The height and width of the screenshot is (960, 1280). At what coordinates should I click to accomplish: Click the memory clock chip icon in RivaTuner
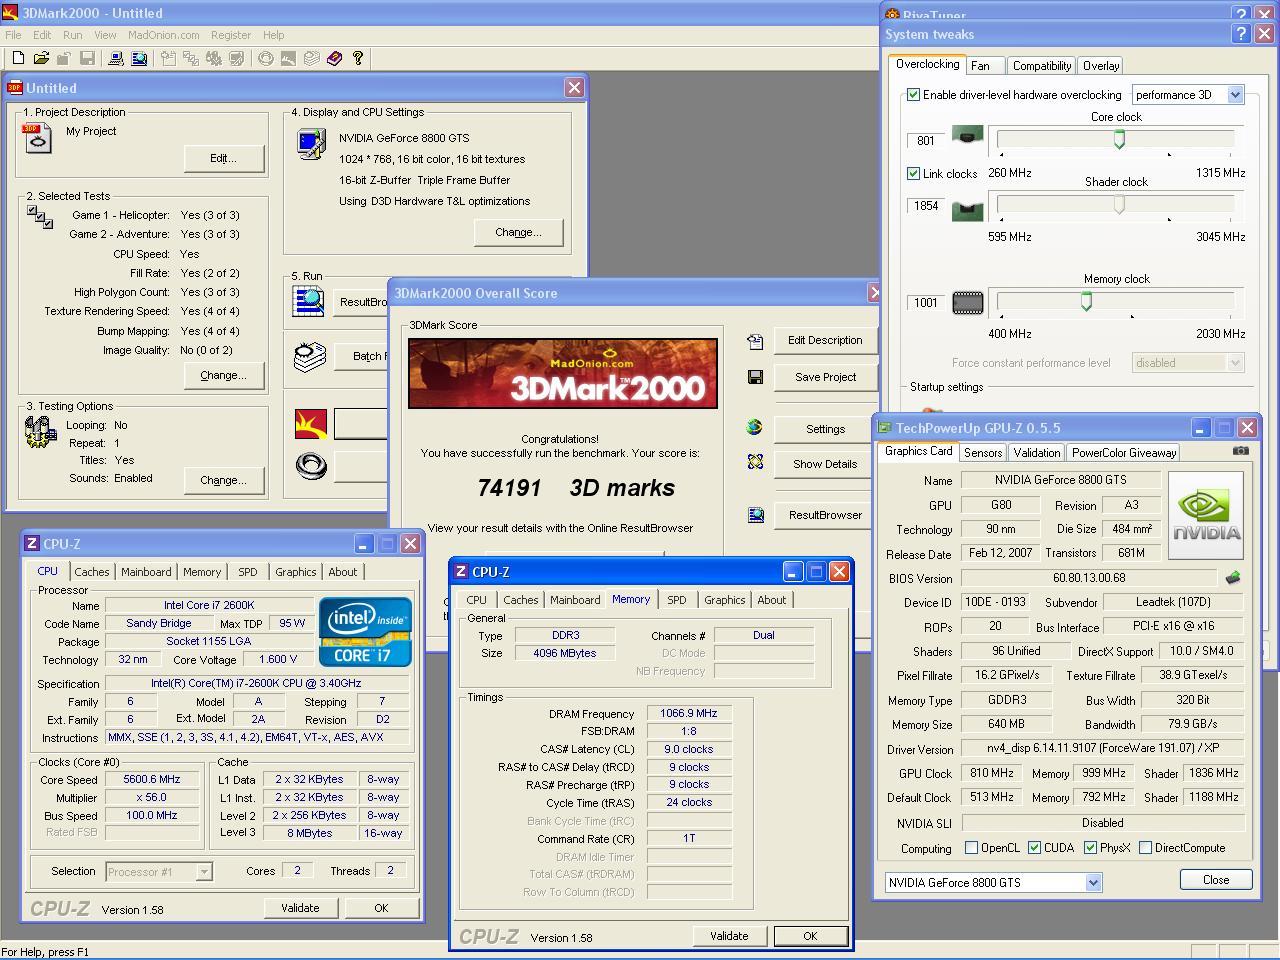[967, 302]
